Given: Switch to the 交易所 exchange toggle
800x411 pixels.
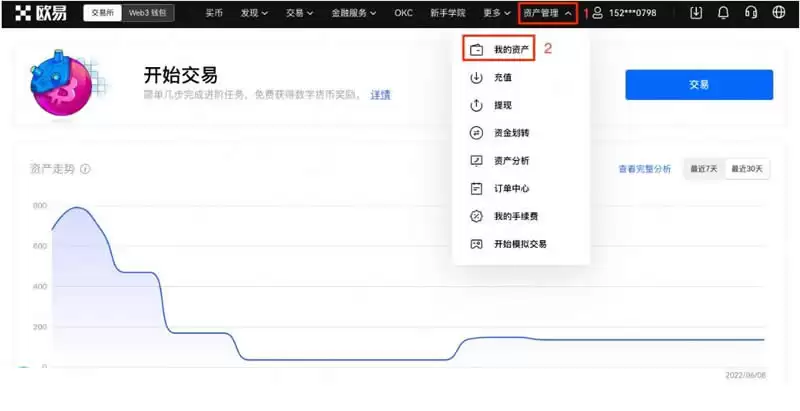Looking at the screenshot, I should [x=102, y=14].
